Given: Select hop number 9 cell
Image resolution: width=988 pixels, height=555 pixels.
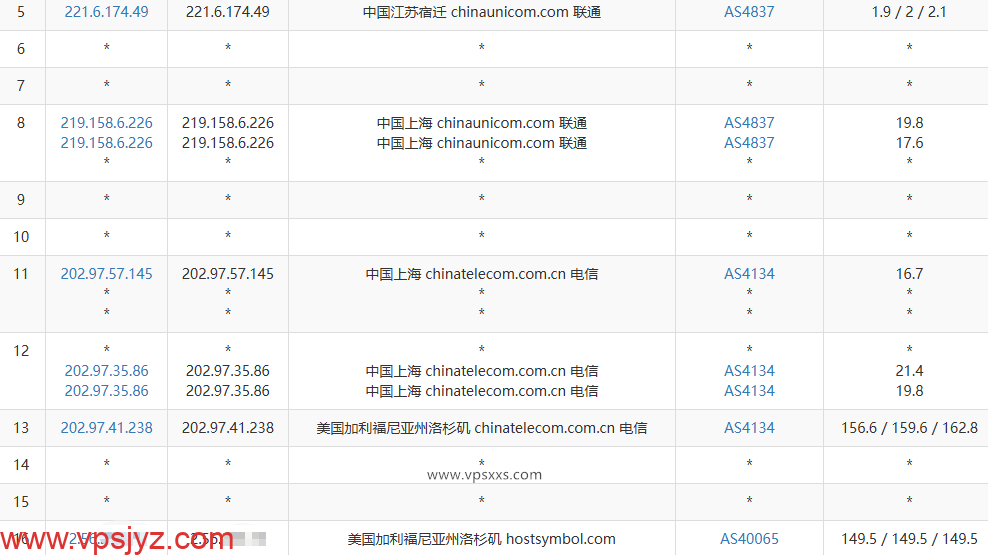Looking at the screenshot, I should pyautogui.click(x=21, y=200).
